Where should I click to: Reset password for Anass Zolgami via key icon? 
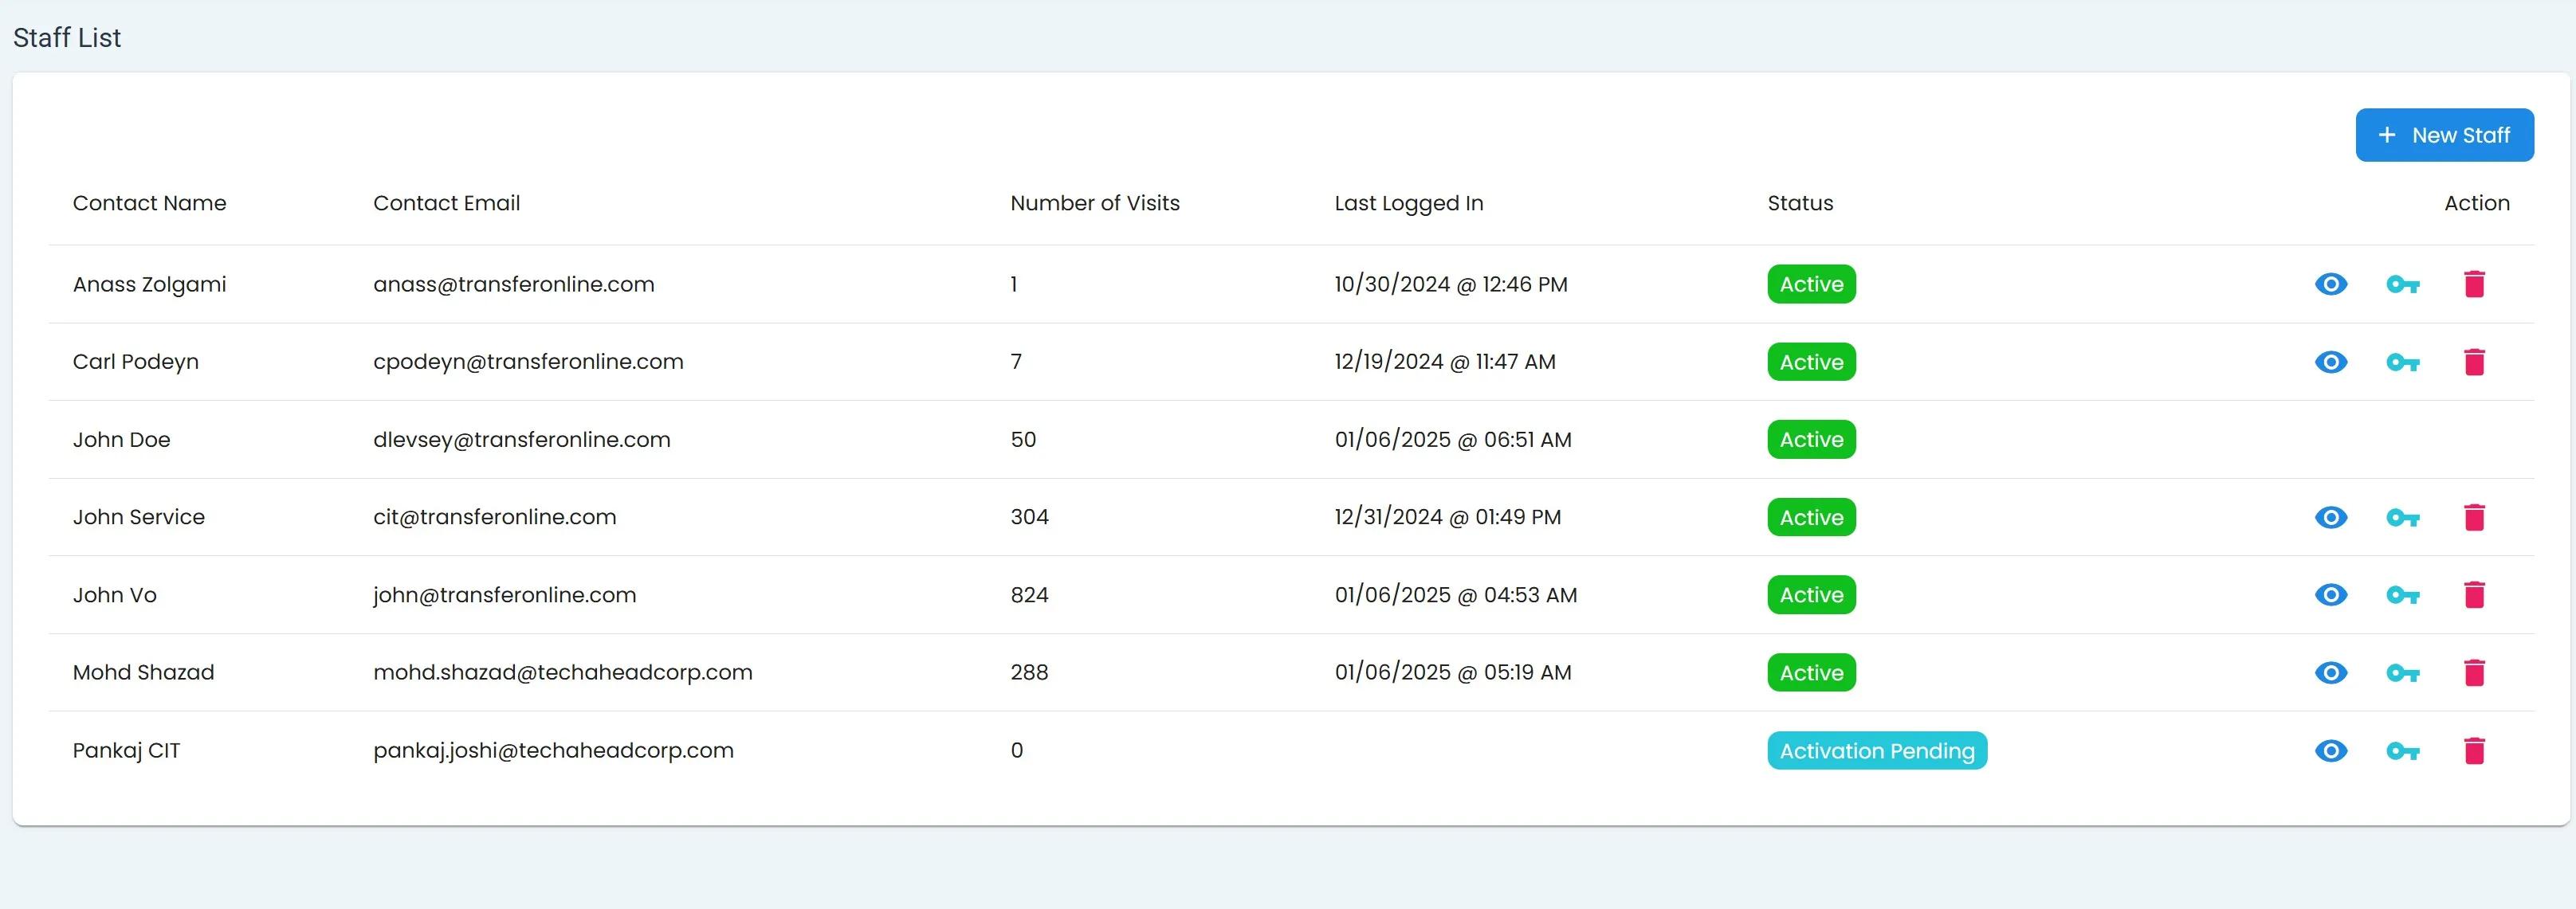2402,284
